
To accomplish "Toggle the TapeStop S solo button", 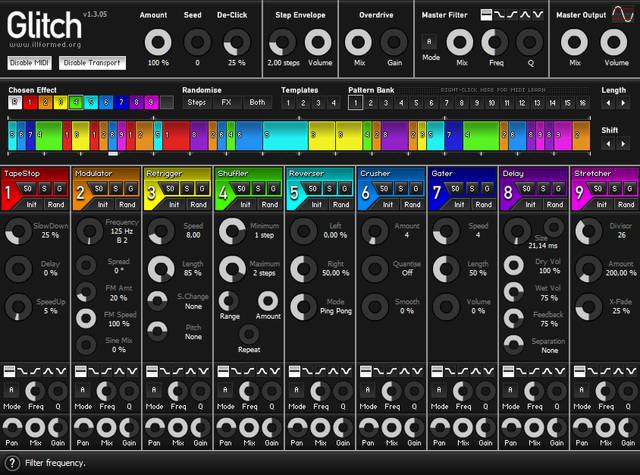I will 44,189.
